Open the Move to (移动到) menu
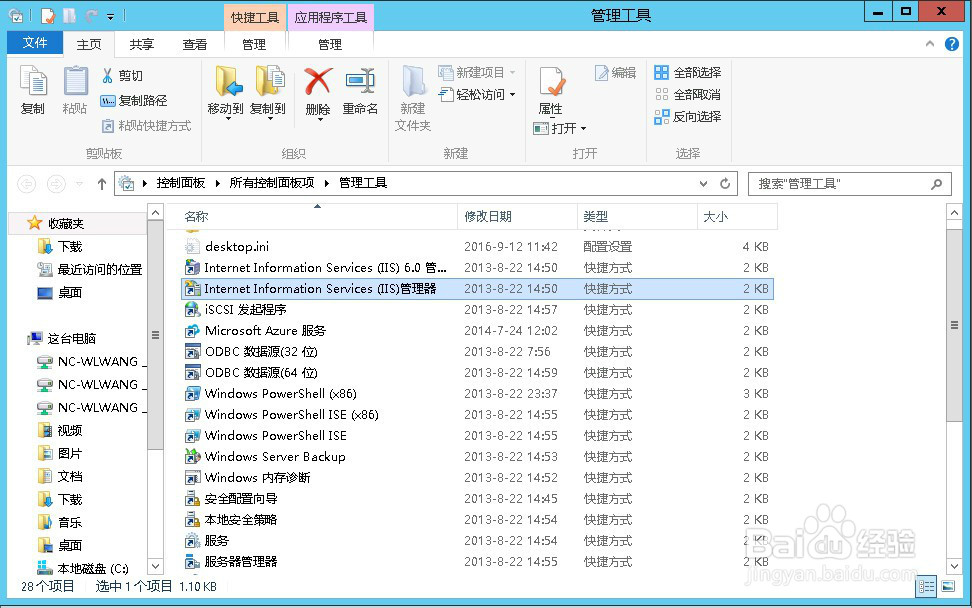This screenshot has width=972, height=608. pos(226,92)
